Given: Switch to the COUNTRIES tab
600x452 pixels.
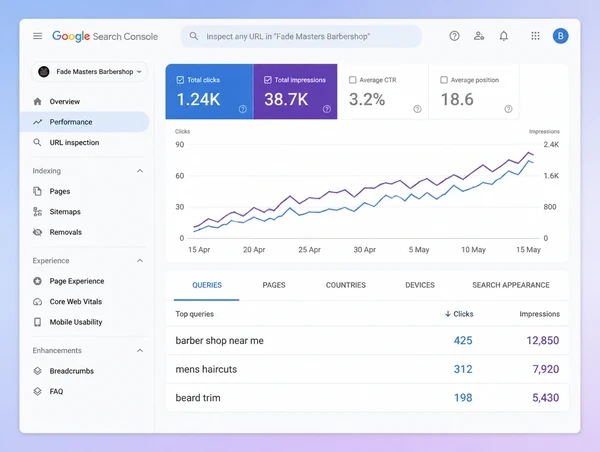Looking at the screenshot, I should coord(346,285).
